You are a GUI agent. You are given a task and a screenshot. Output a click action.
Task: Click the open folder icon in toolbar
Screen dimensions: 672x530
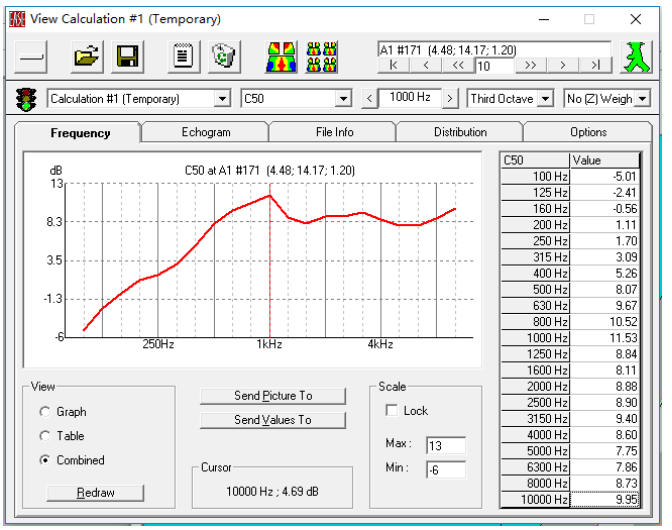(85, 57)
